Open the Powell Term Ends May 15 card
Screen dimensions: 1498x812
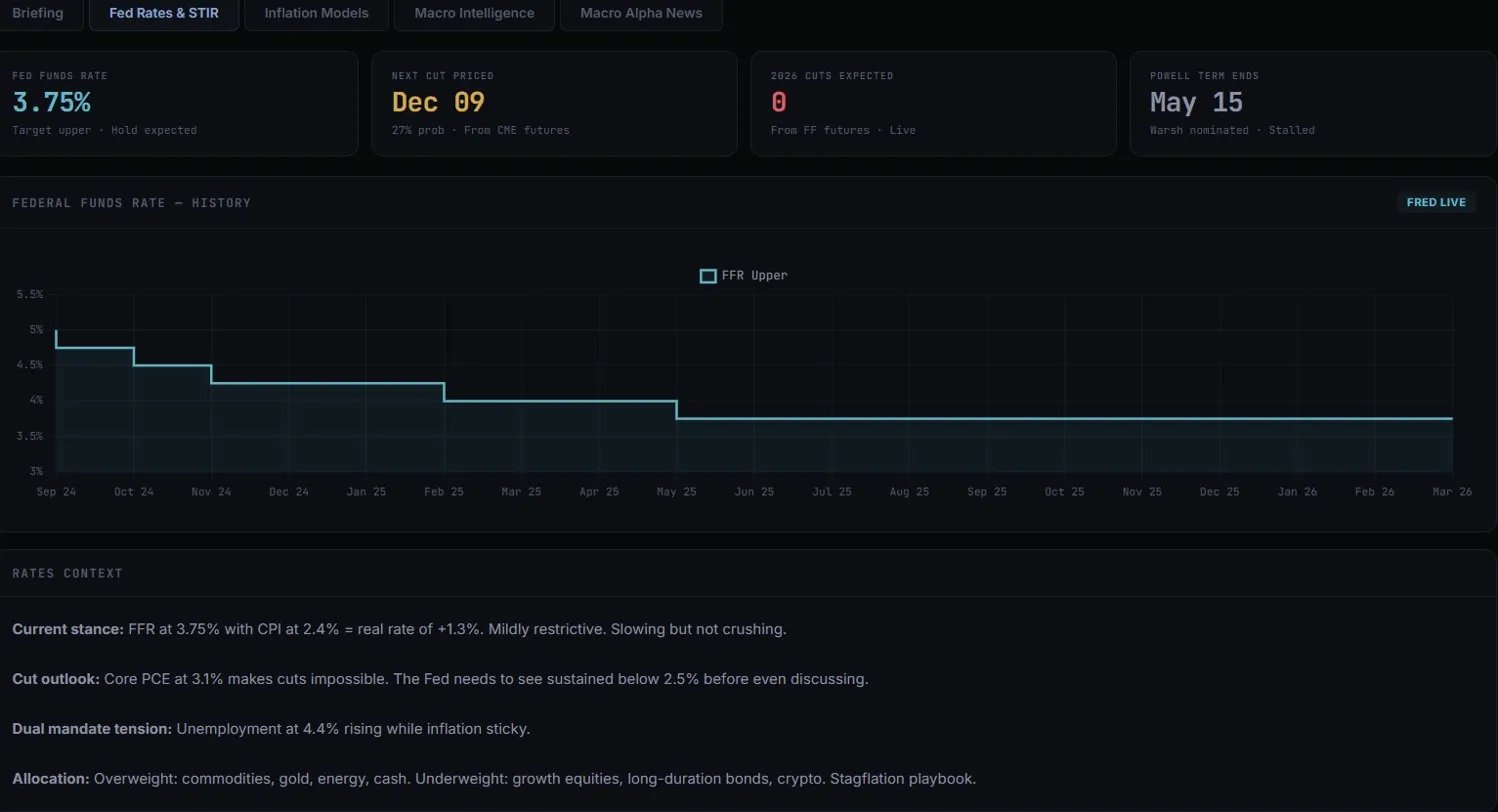(x=1312, y=103)
